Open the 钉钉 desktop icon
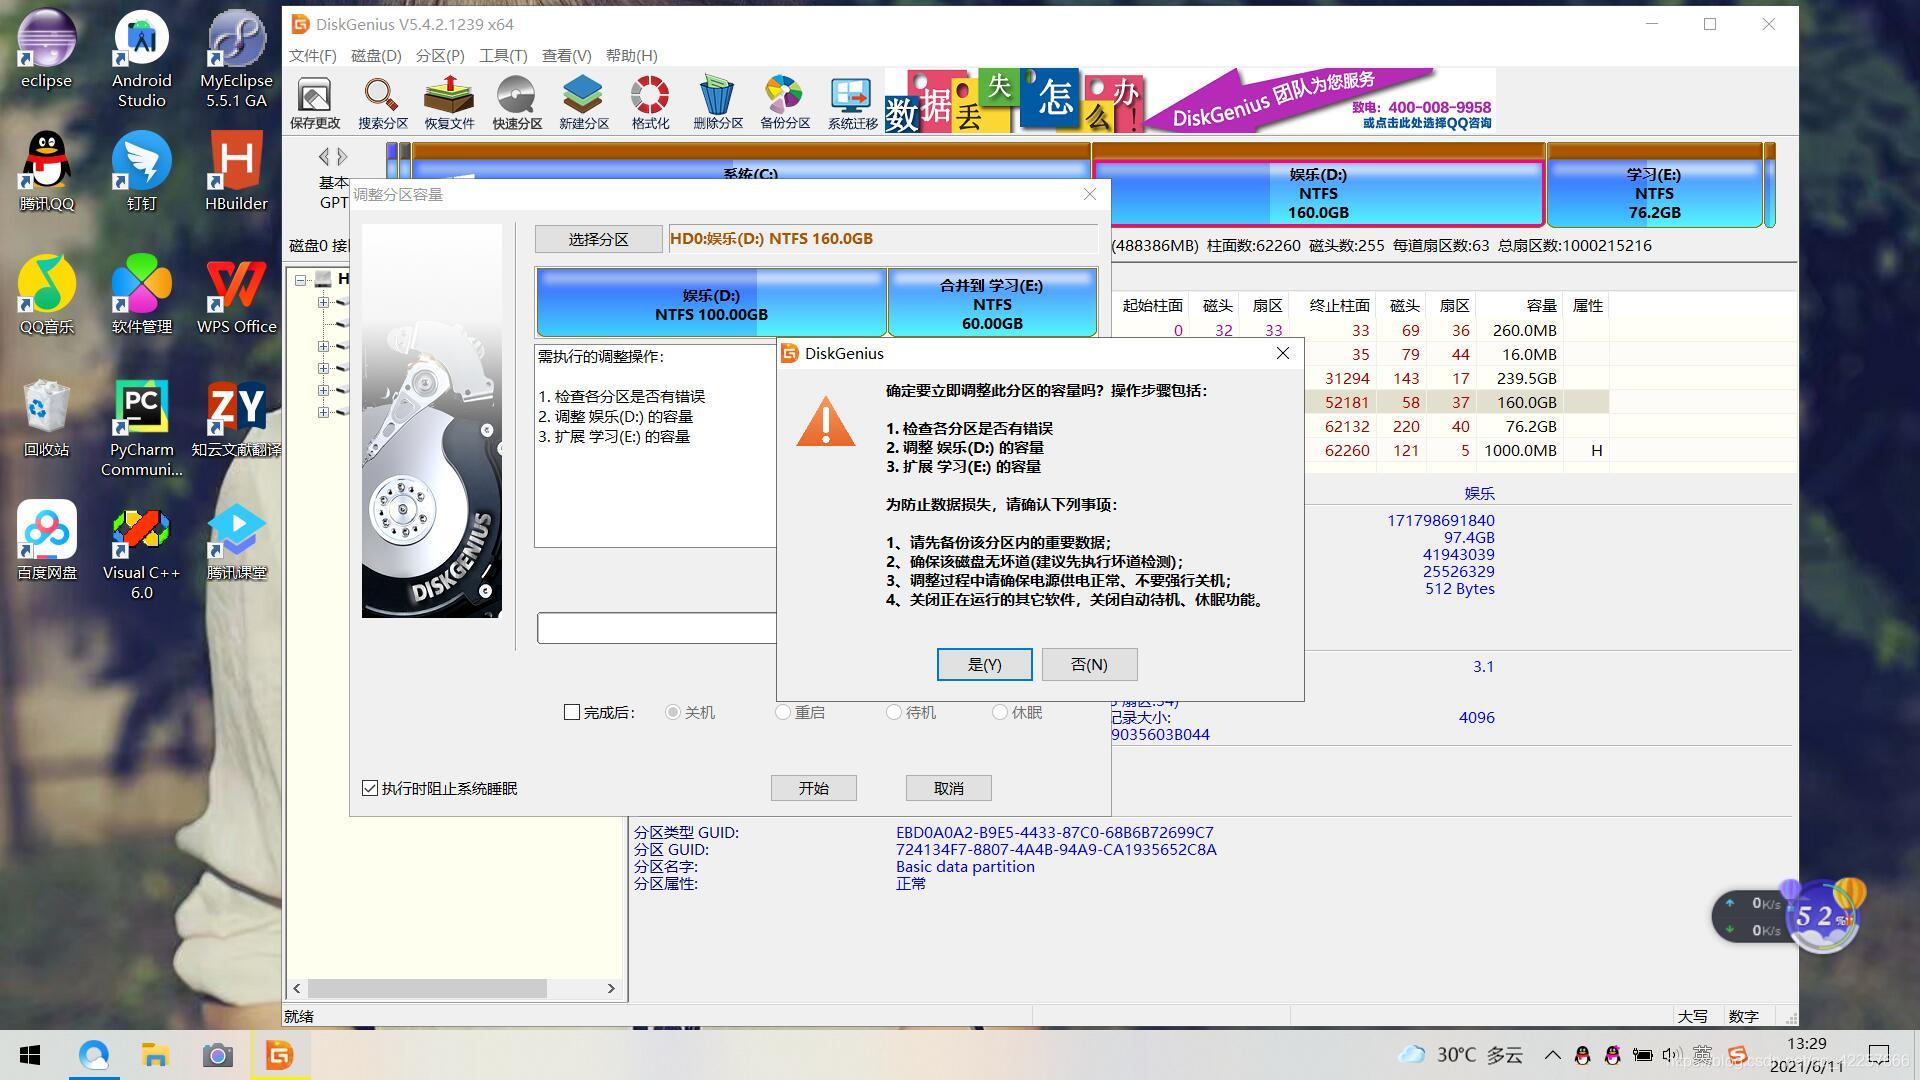The width and height of the screenshot is (1920, 1080). coord(141,171)
